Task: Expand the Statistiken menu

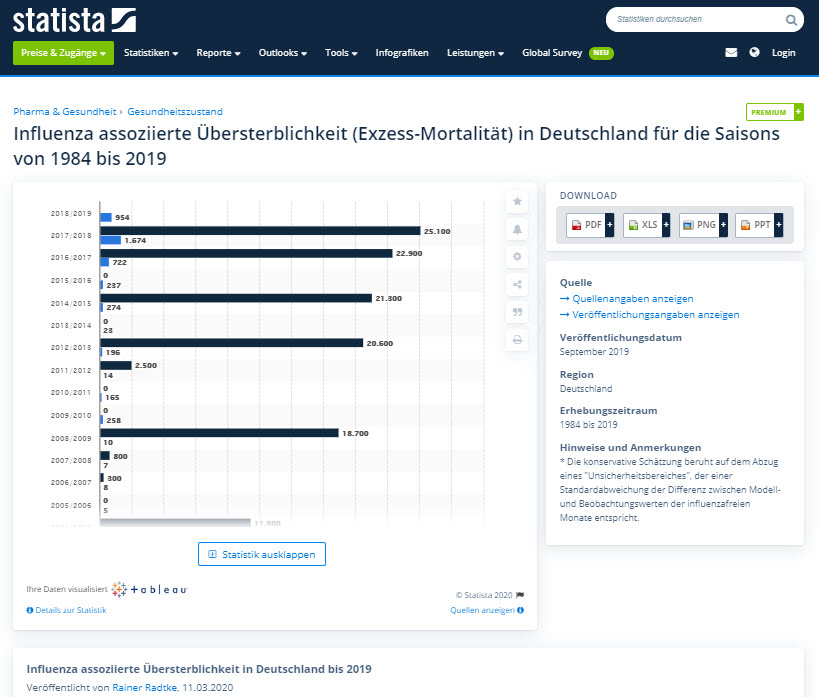Action: pos(151,53)
